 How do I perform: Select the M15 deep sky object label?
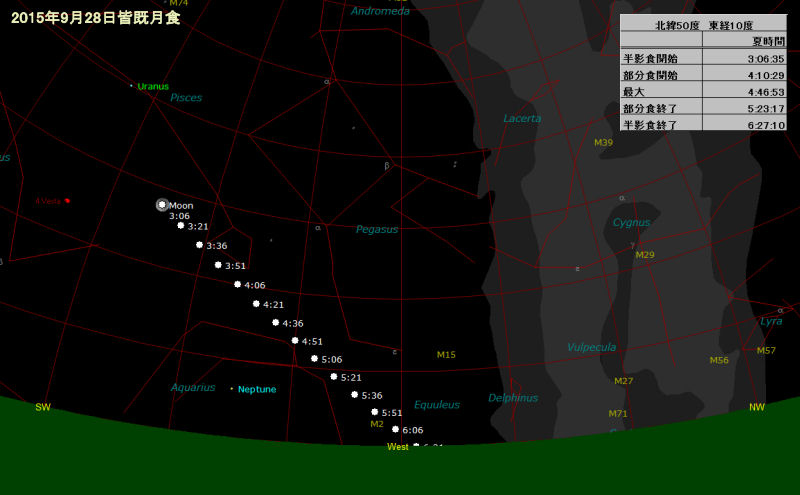tap(446, 355)
